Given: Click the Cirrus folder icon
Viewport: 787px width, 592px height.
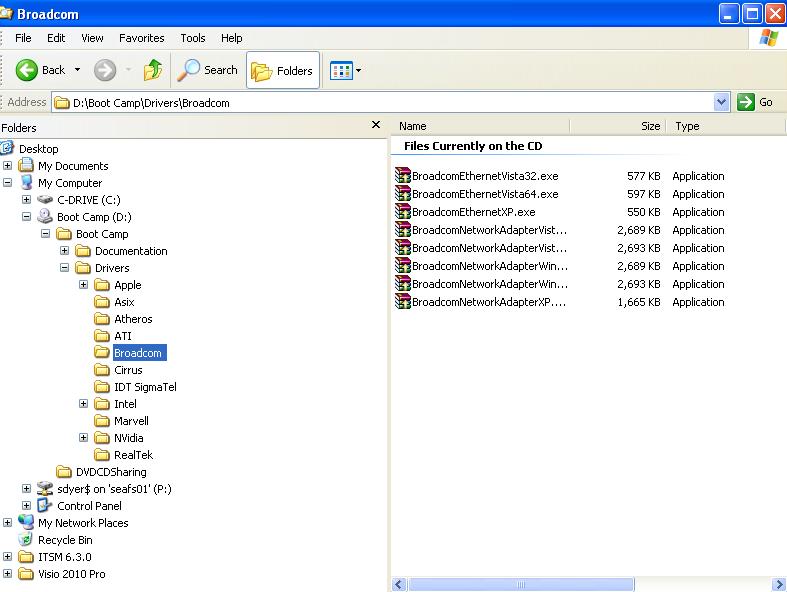Looking at the screenshot, I should pyautogui.click(x=102, y=370).
